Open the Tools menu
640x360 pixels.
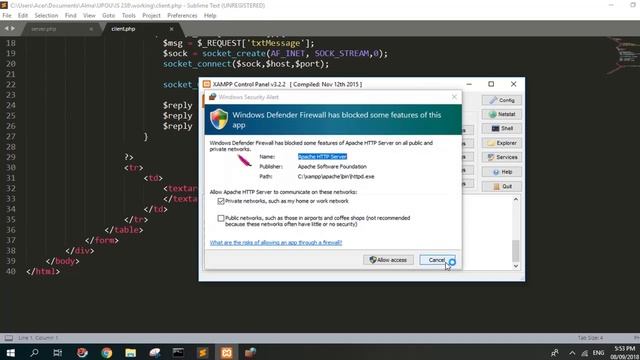click(x=129, y=16)
